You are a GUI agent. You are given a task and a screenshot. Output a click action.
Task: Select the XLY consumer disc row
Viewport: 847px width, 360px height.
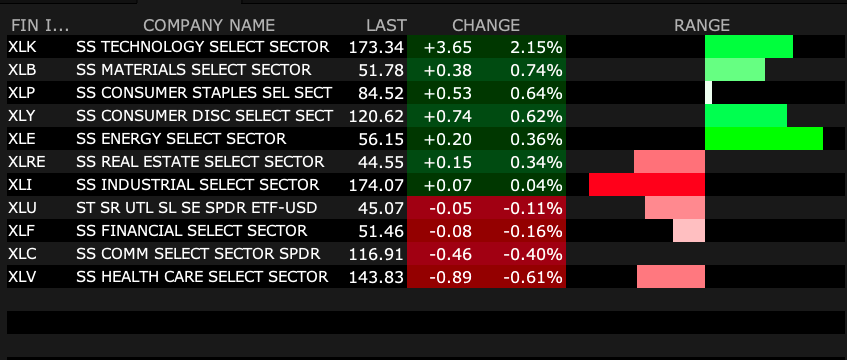pos(427,116)
